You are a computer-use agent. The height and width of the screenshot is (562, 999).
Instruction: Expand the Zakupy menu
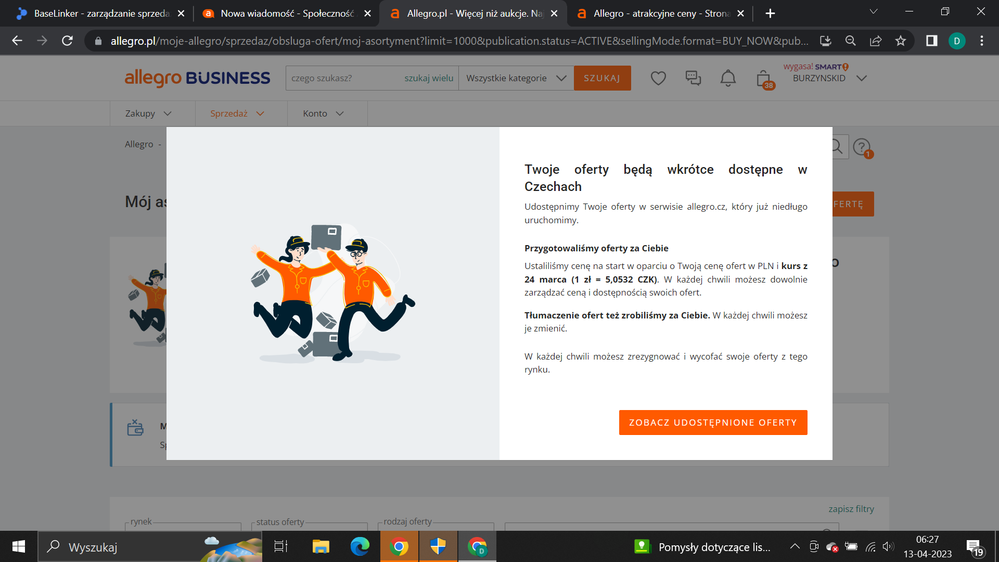tap(148, 114)
